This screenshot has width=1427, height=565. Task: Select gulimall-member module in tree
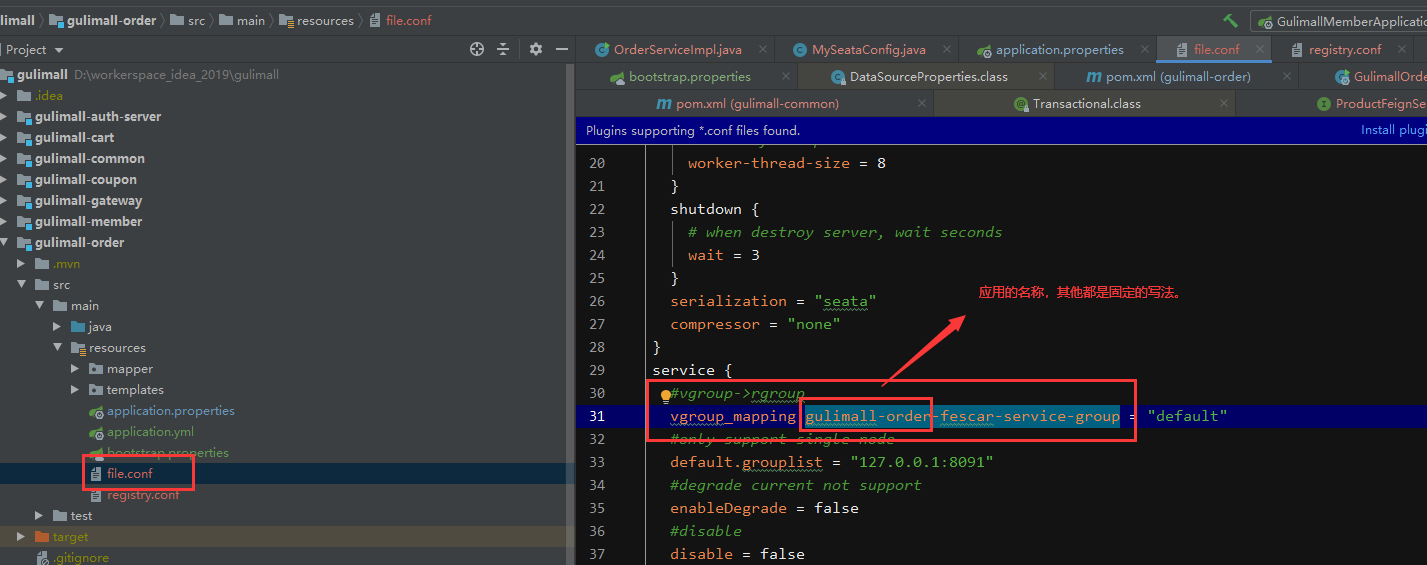click(89, 222)
